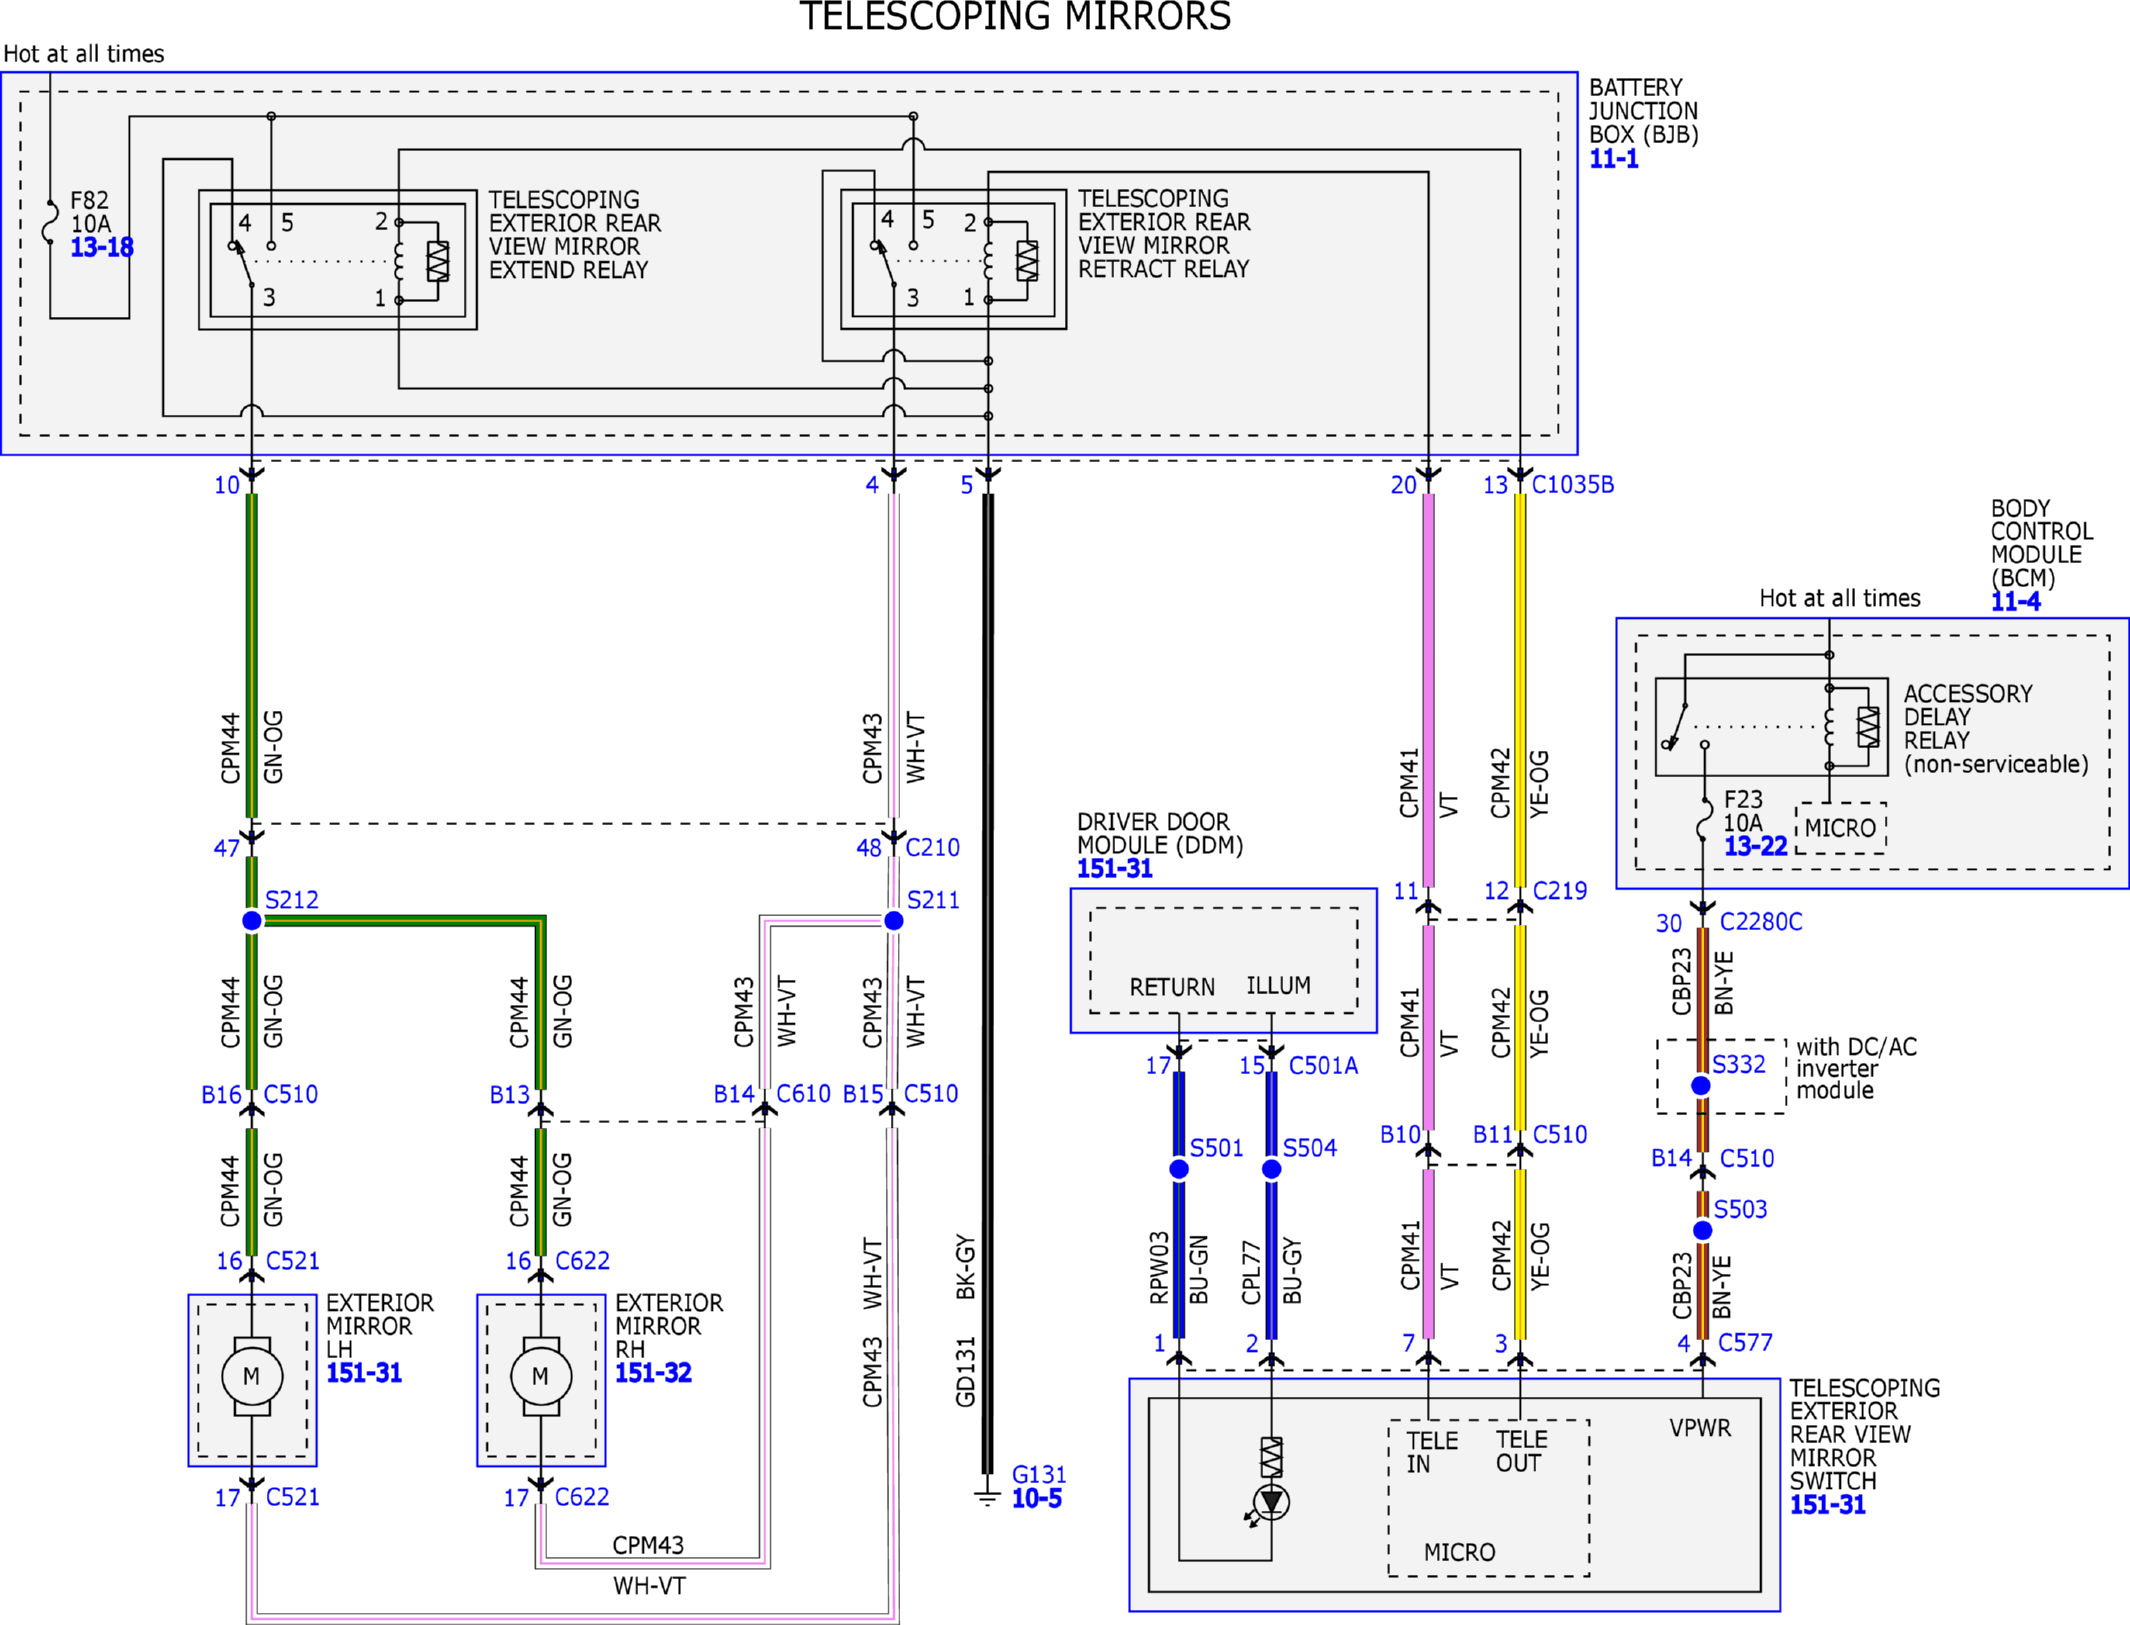Image resolution: width=2130 pixels, height=1625 pixels.
Task: Click the CPL77 circuit label
Action: pos(1251,1272)
